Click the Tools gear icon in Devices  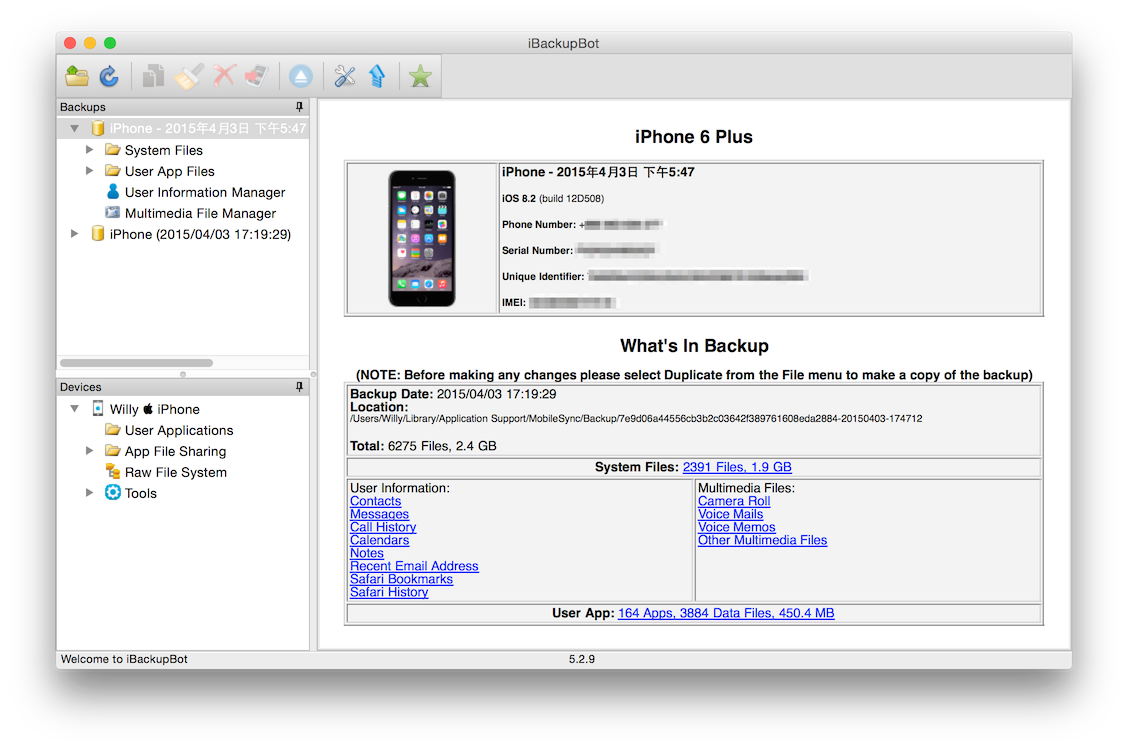pyautogui.click(x=113, y=492)
